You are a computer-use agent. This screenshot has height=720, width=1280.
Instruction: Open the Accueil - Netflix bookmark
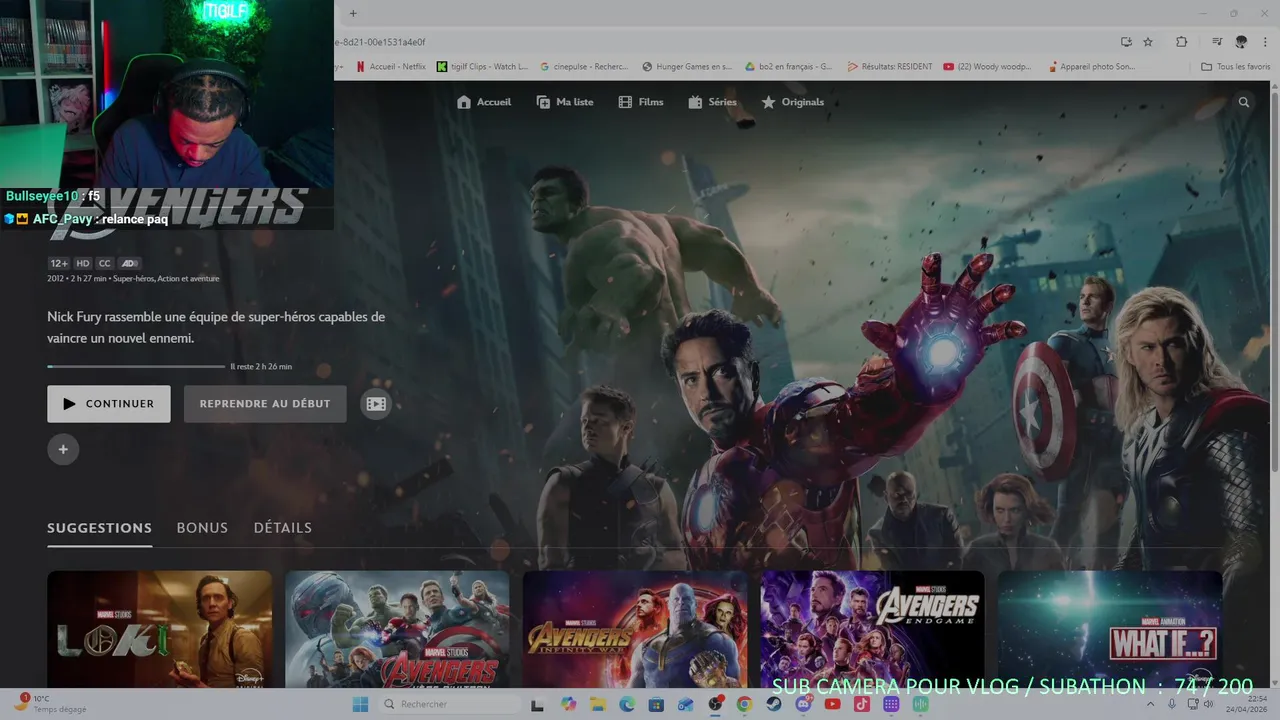pos(391,67)
